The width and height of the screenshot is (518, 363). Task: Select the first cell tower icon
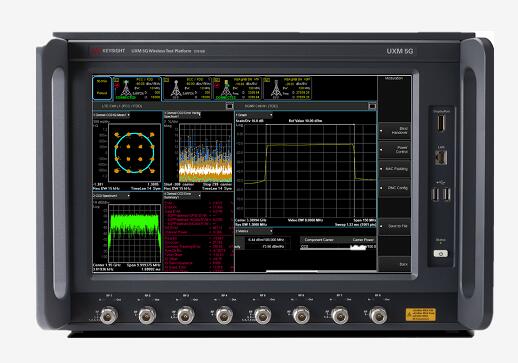[x=126, y=89]
